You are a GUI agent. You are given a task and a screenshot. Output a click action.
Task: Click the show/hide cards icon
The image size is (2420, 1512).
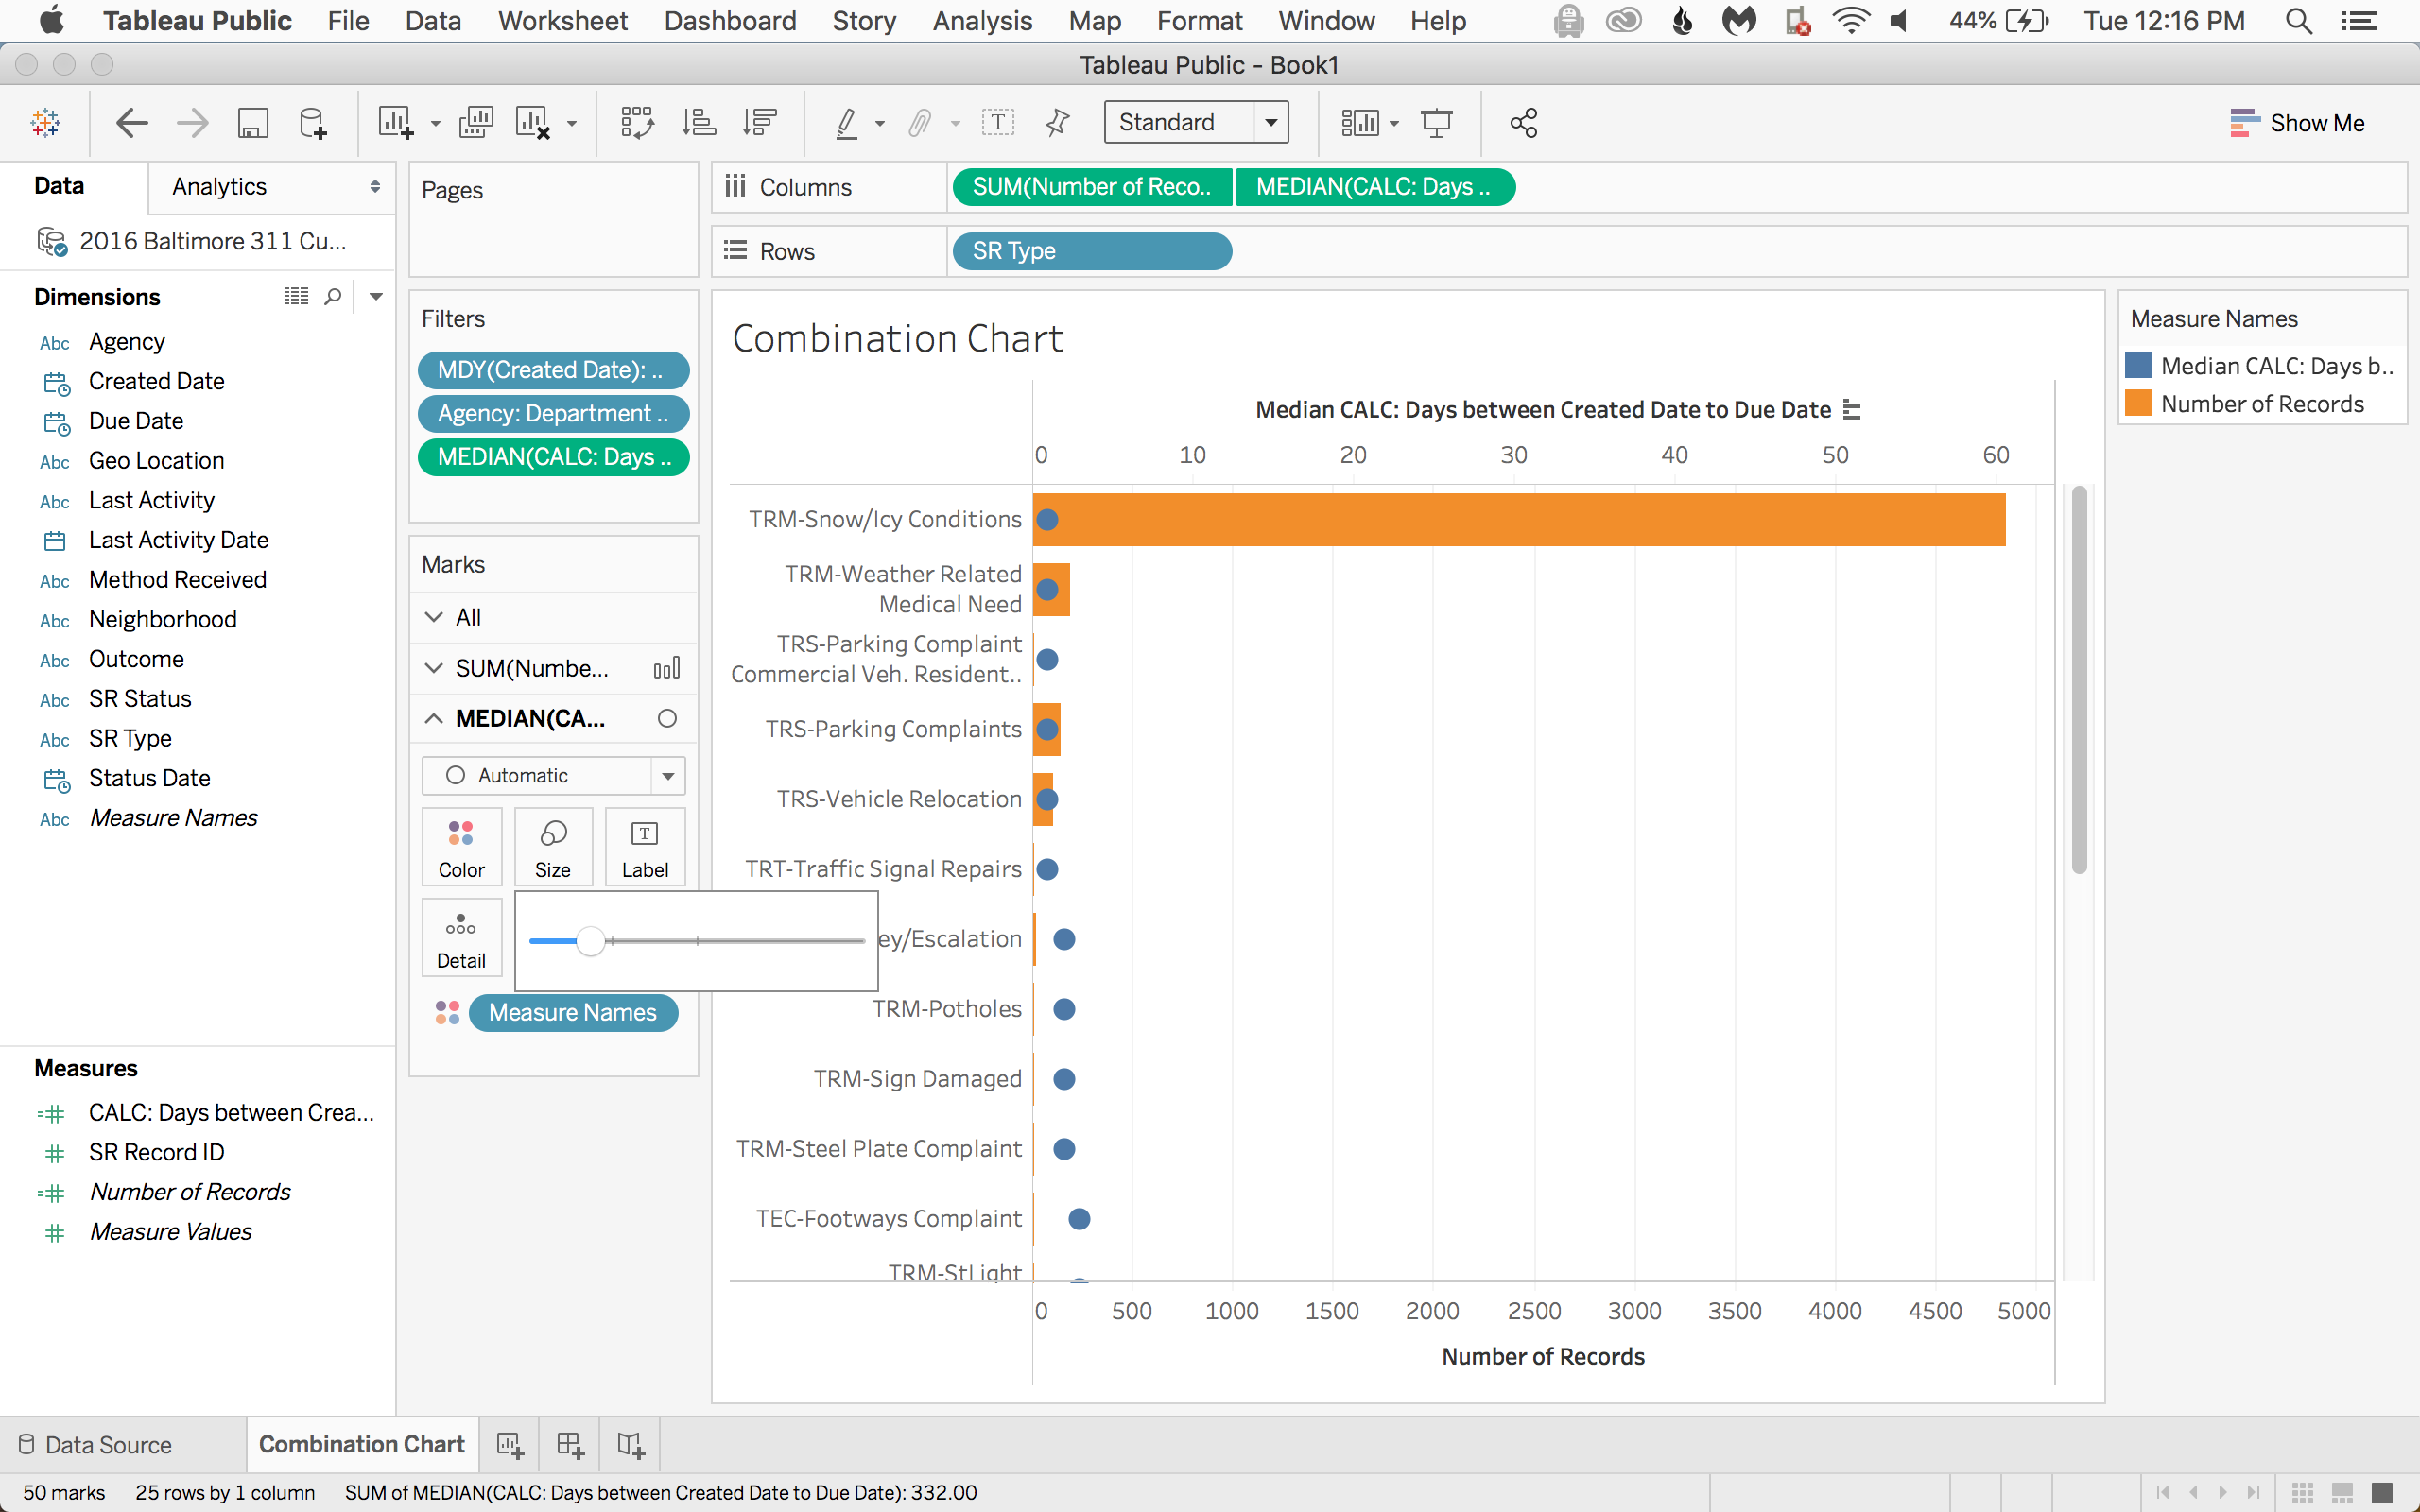click(x=1360, y=123)
